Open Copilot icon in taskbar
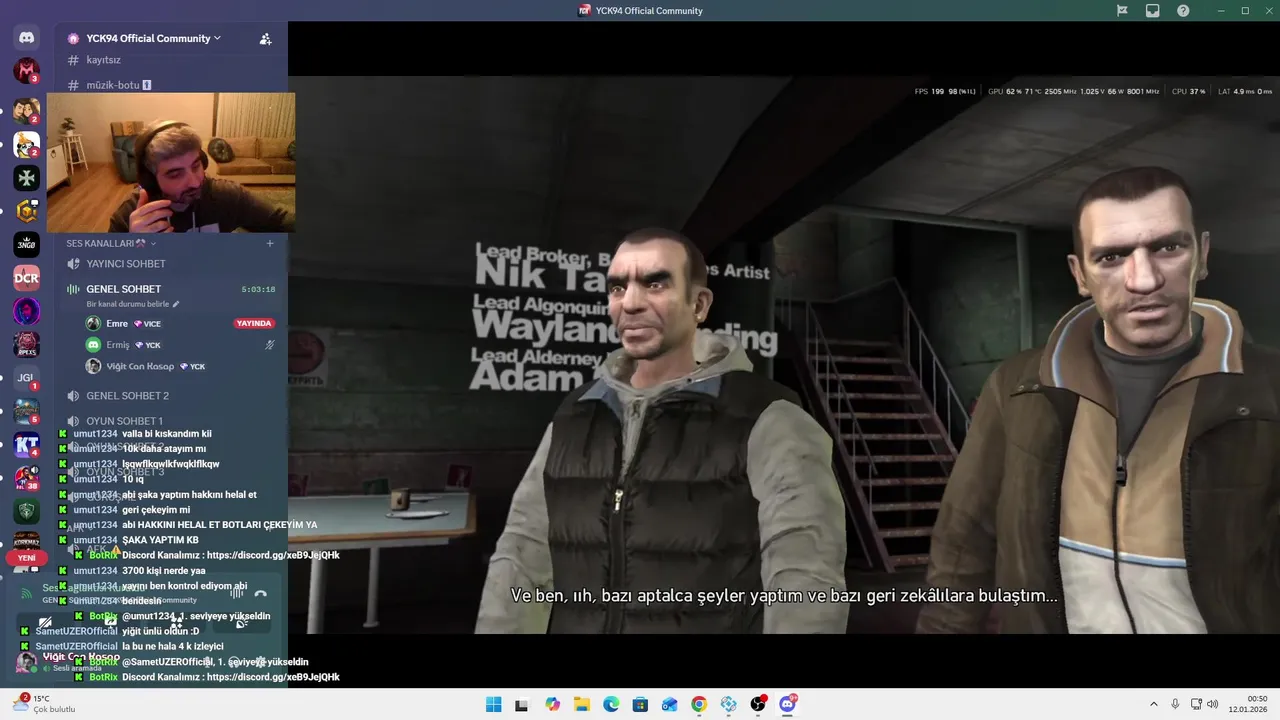Image resolution: width=1280 pixels, height=720 pixels. 552,704
